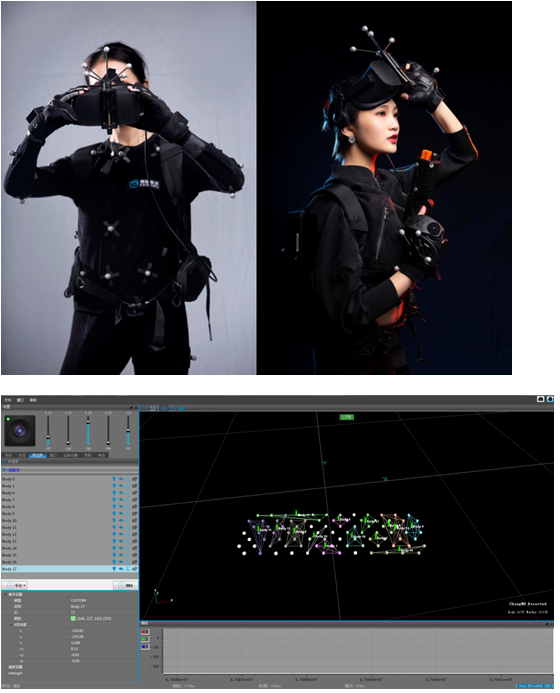
Task: Click the cyan shape icon on Body 13 row
Action: (x=128, y=541)
